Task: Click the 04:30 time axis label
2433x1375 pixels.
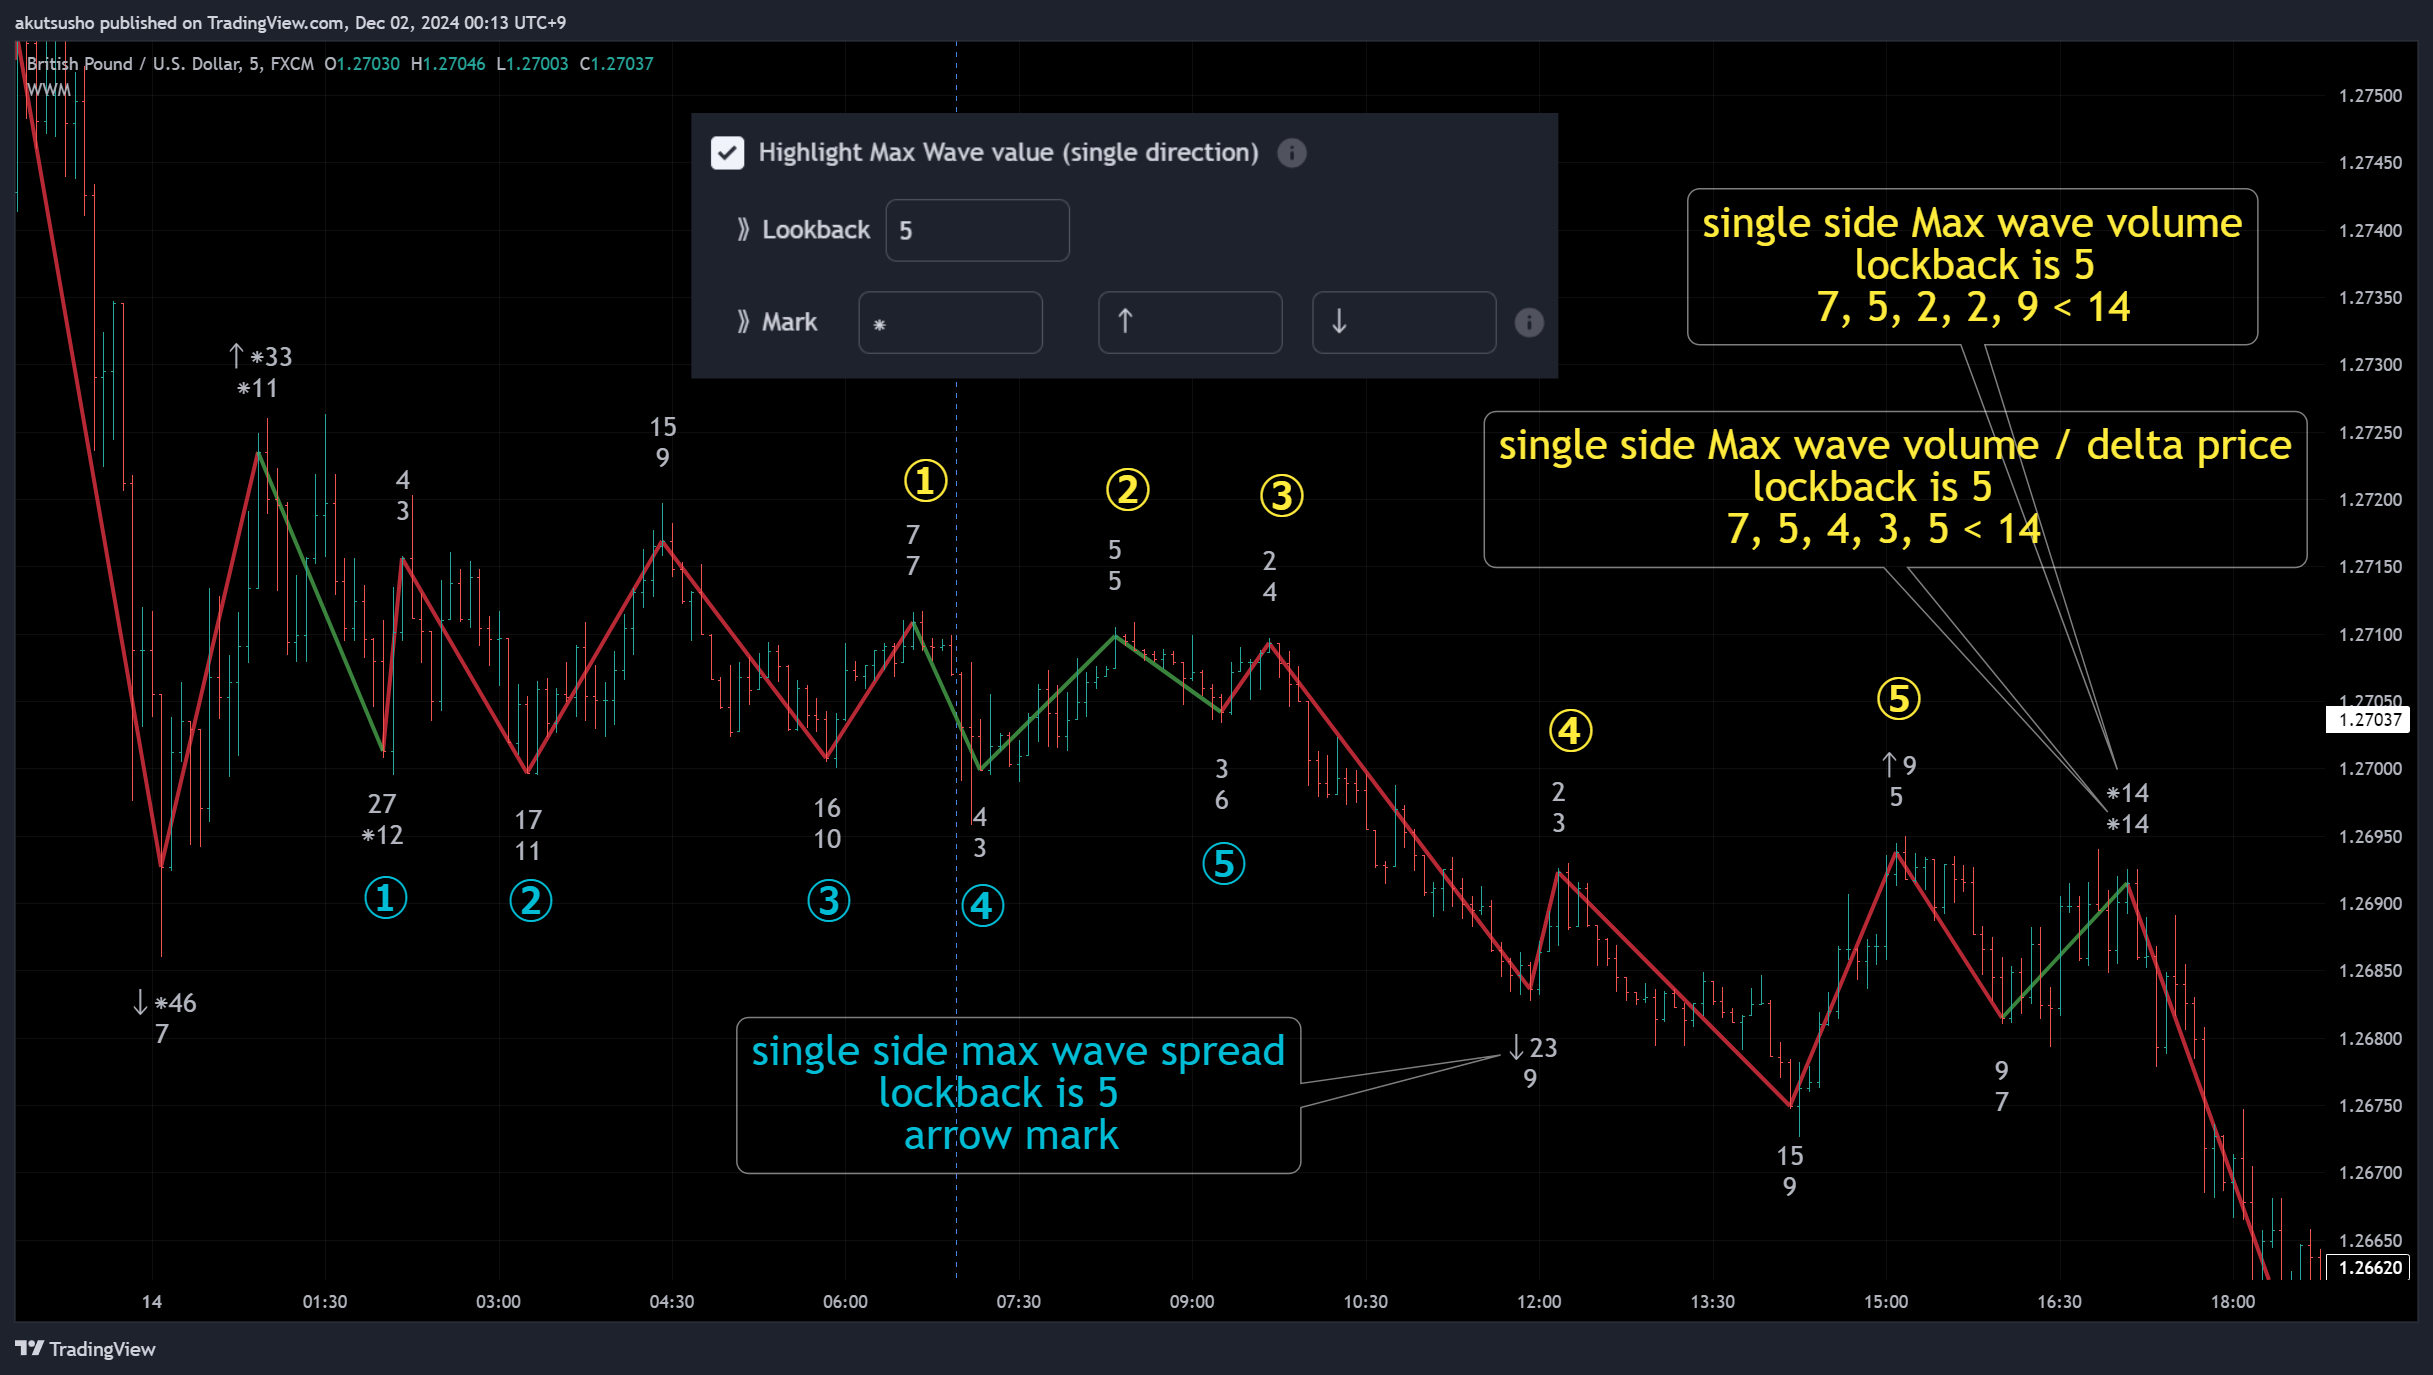Action: pyautogui.click(x=672, y=1302)
